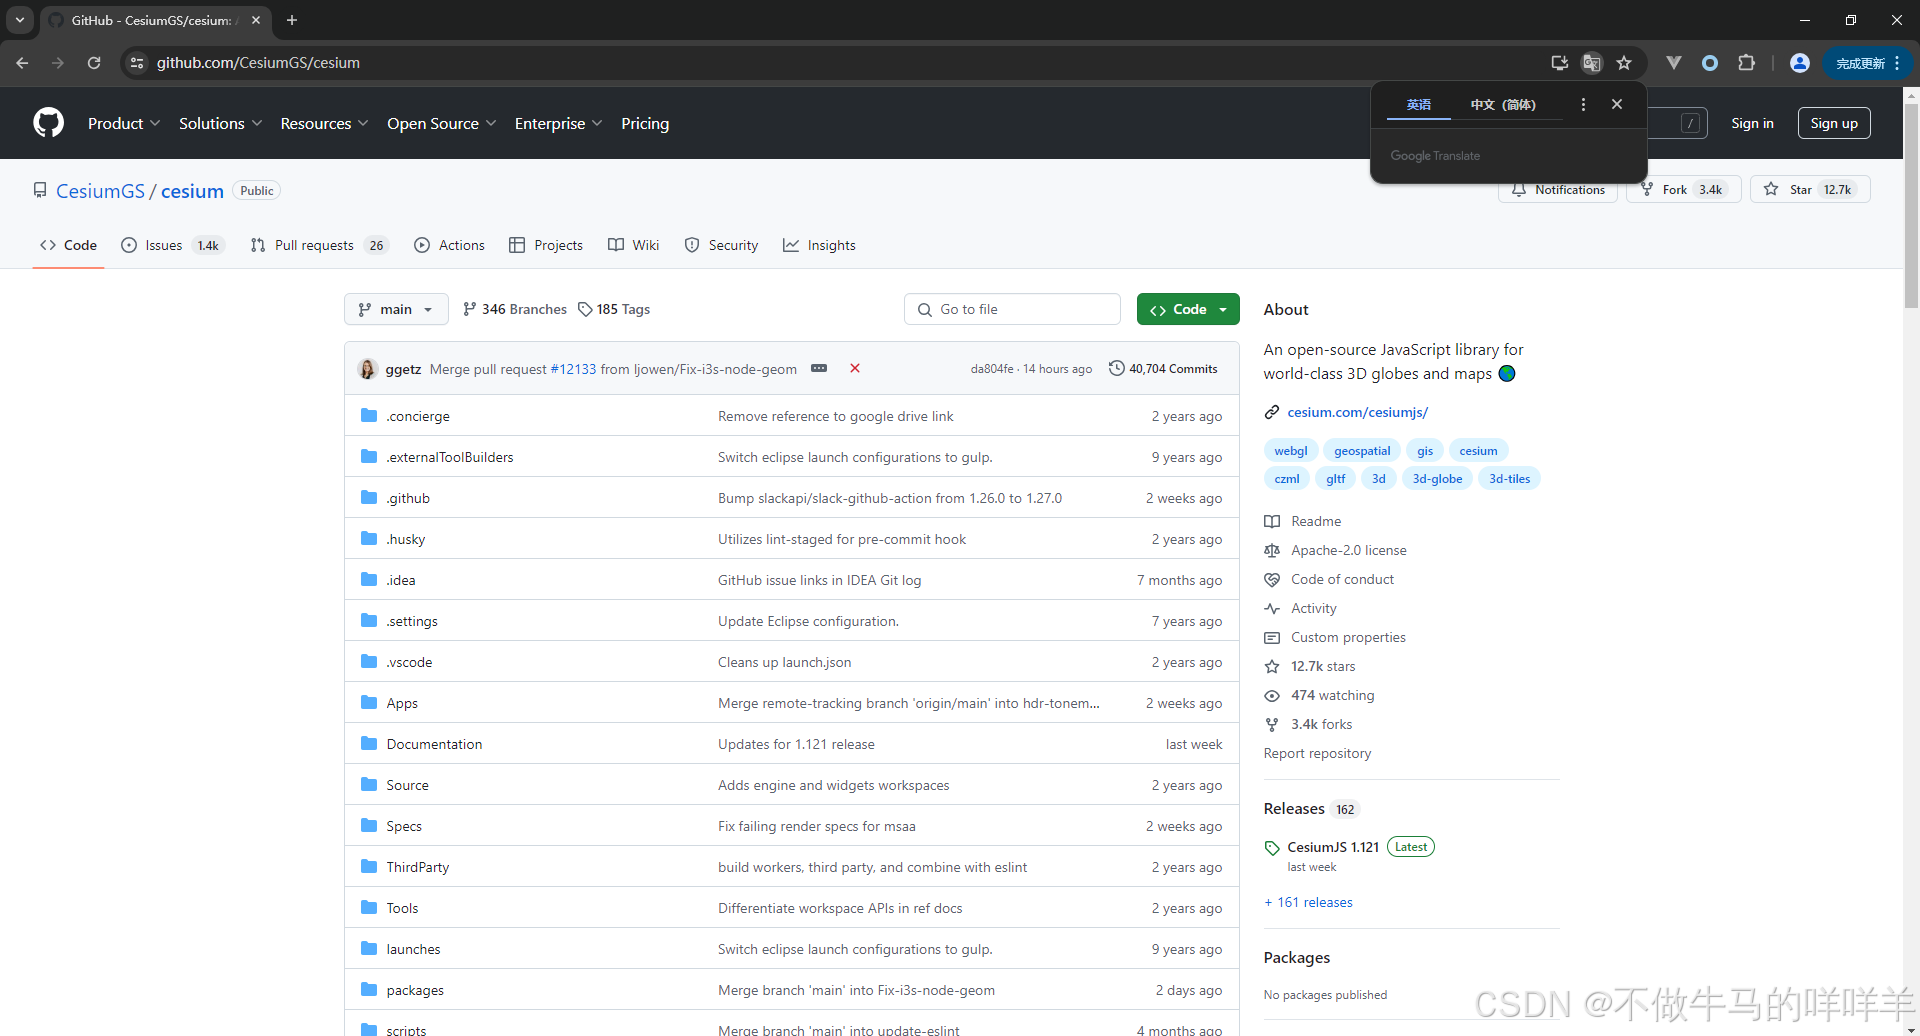This screenshot has height=1036, width=1920.
Task: View the + 161 releases link
Action: pyautogui.click(x=1308, y=902)
